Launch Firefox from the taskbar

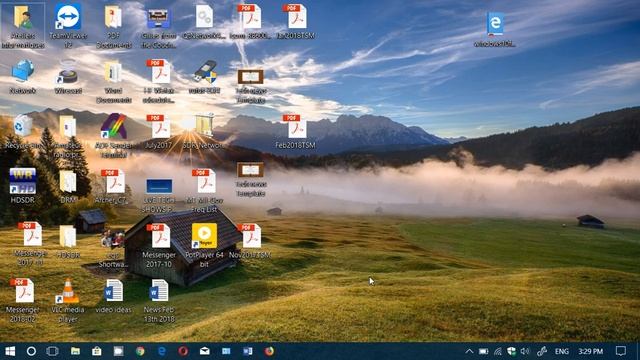point(269,351)
